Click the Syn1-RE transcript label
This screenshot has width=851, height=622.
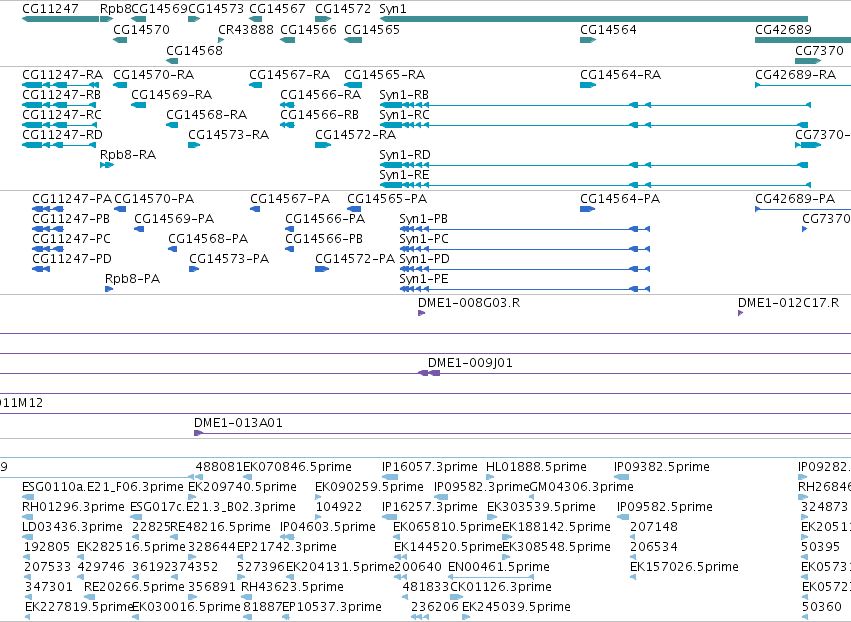point(404,175)
